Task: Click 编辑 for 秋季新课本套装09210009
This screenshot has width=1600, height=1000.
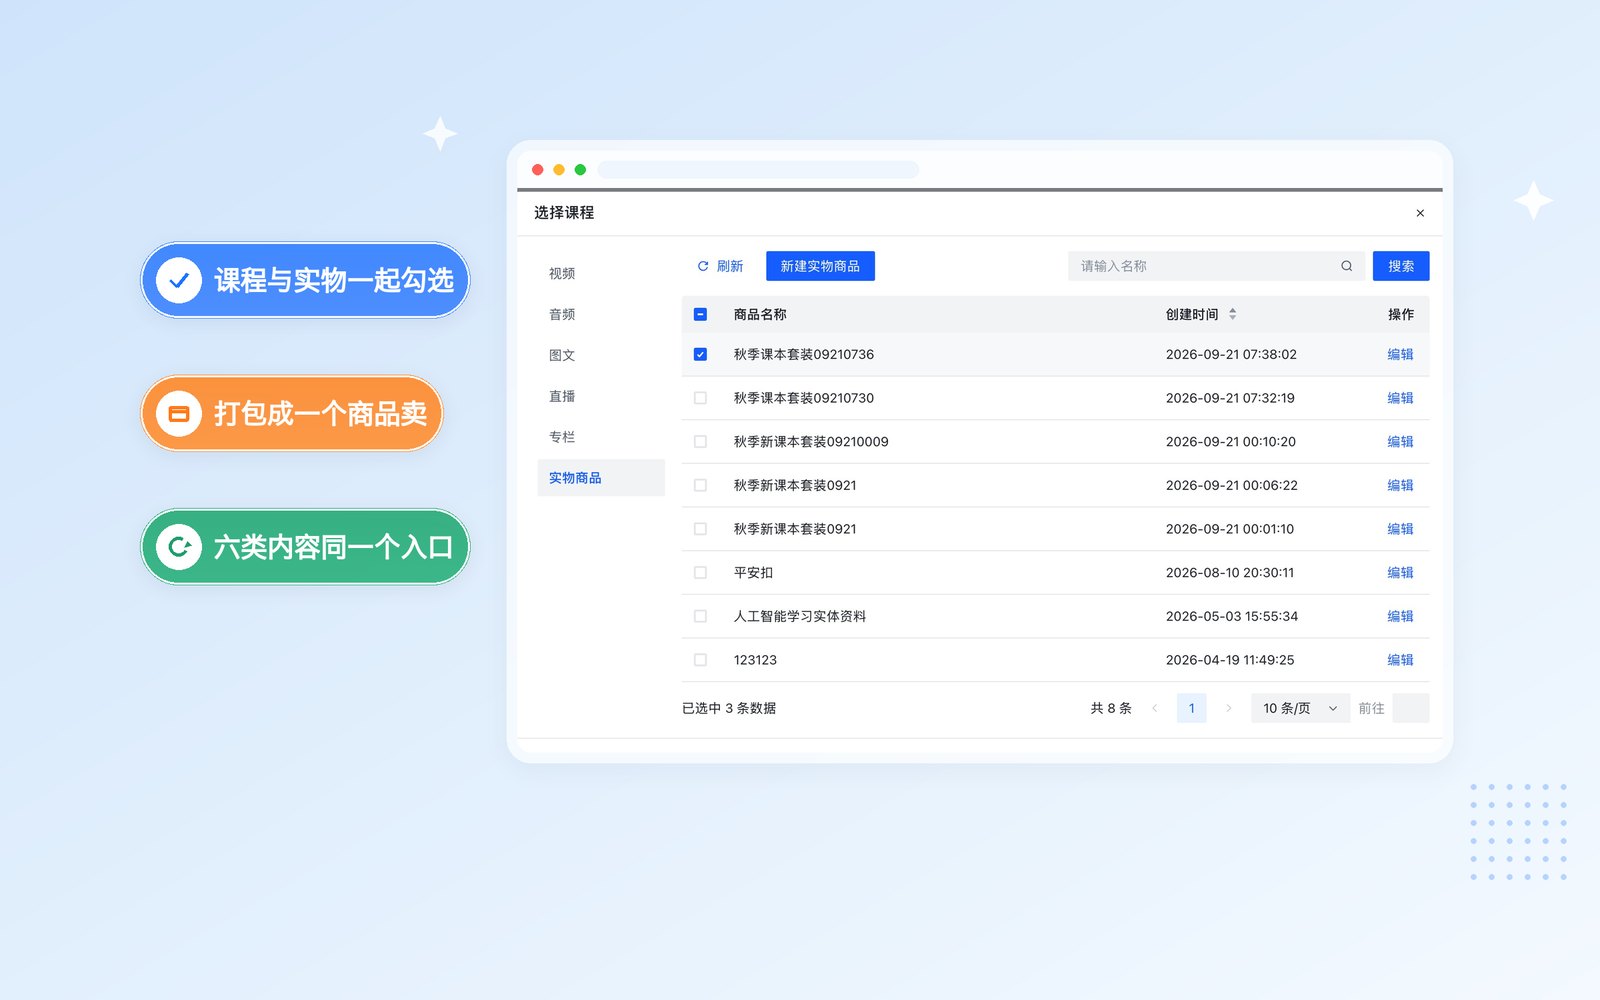Action: point(1400,441)
